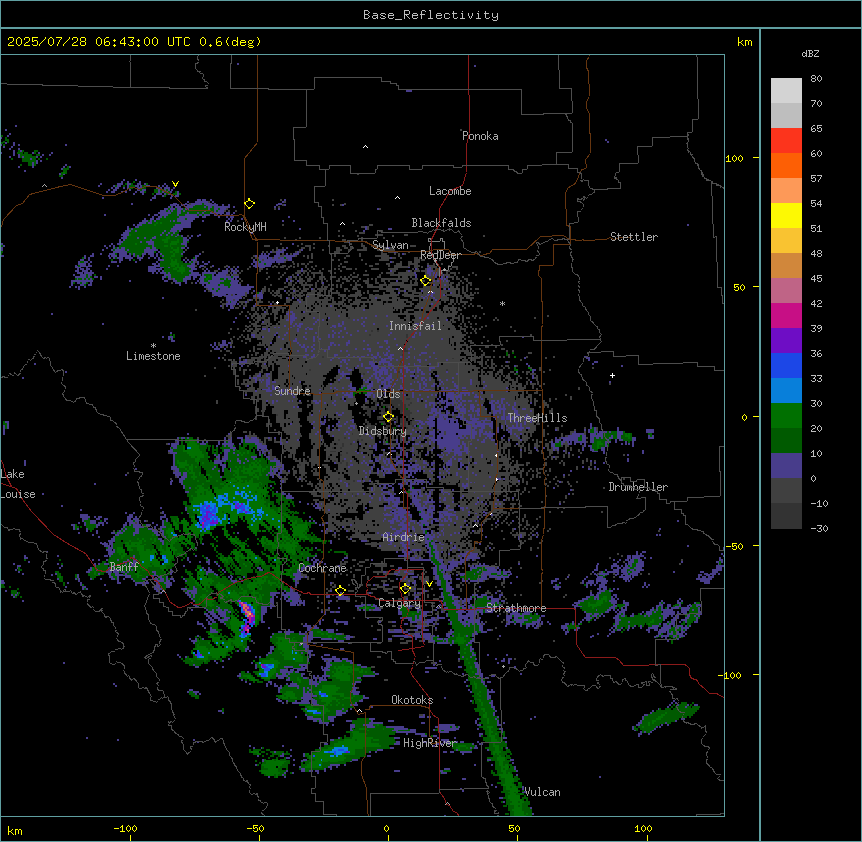
Task: Select the Didsbury label
Action: [383, 431]
